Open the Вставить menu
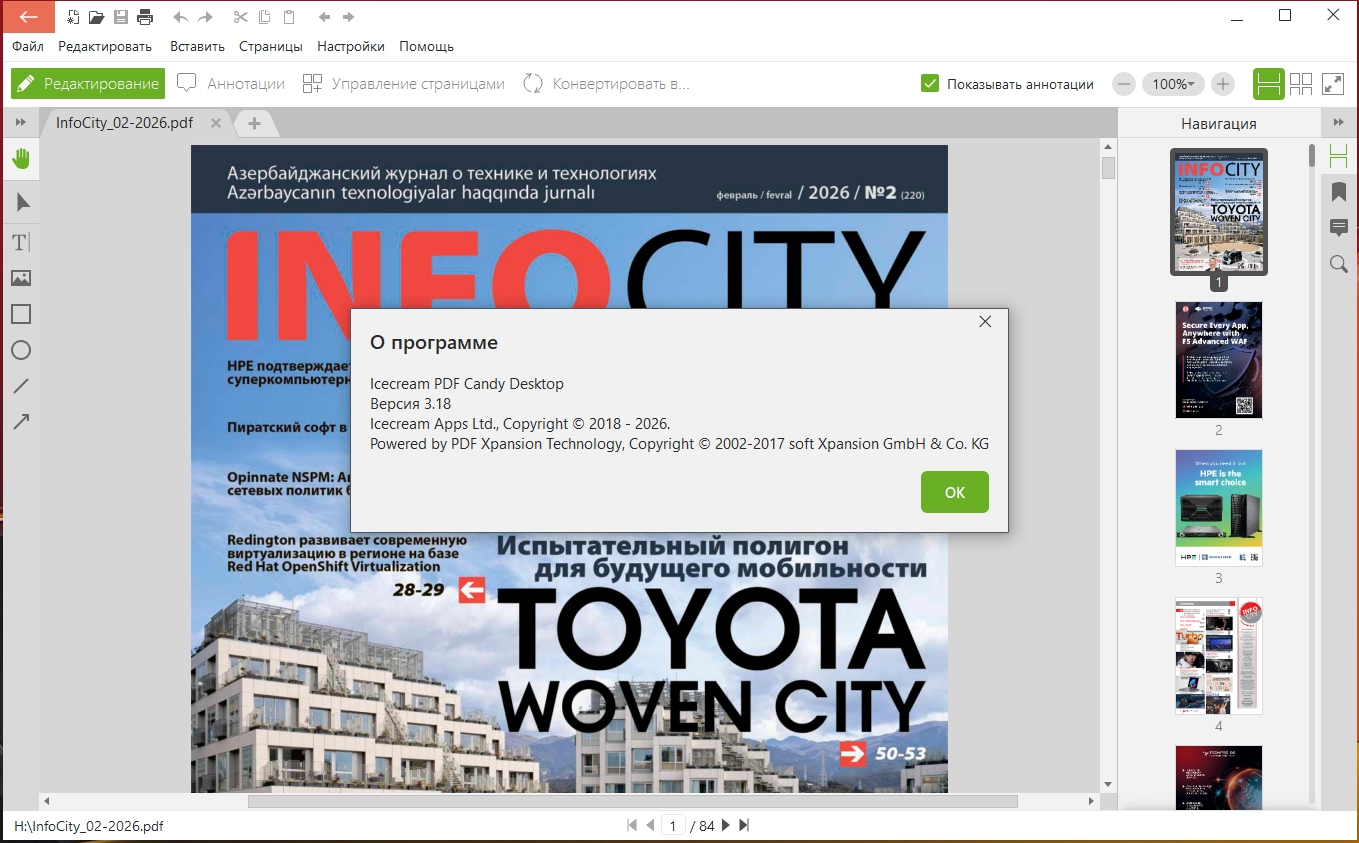Image resolution: width=1359 pixels, height=843 pixels. [197, 46]
